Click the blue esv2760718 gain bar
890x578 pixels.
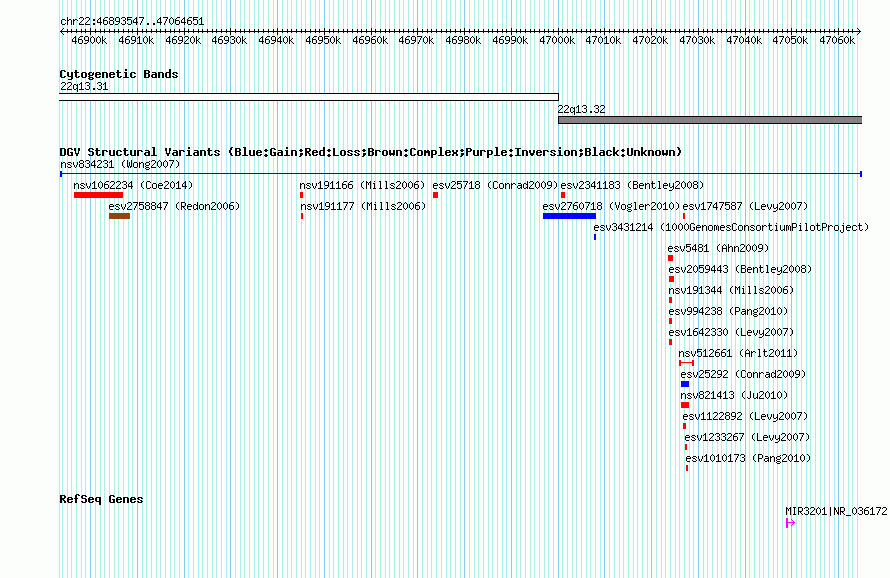569,216
